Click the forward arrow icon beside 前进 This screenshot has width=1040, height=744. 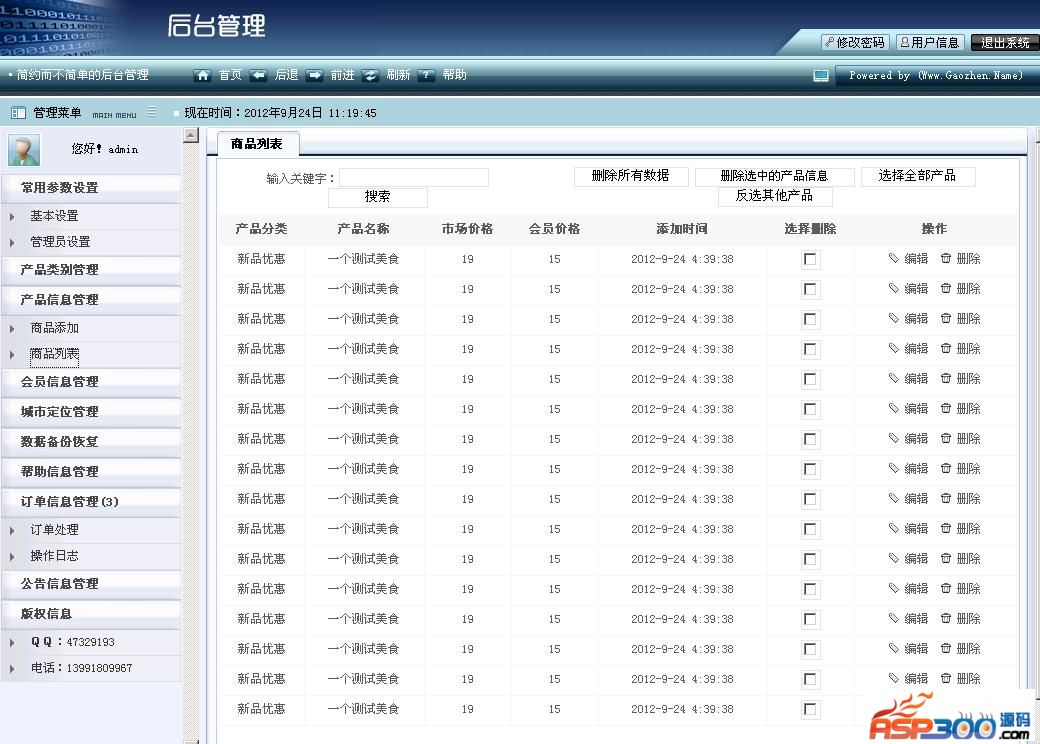pyautogui.click(x=315, y=75)
